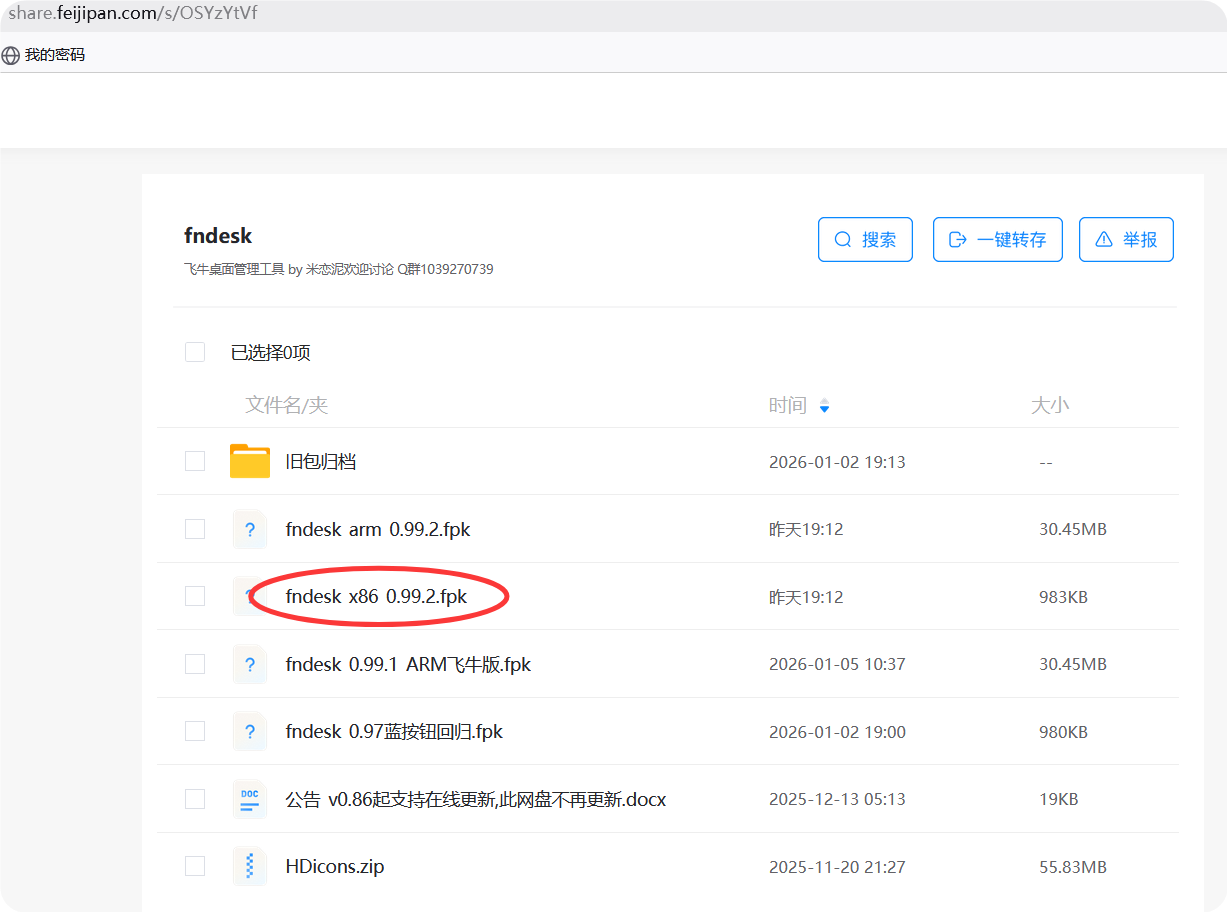Viewport: 1227px width, 912px height.
Task: Click the 文件名/夹 column header
Action: [287, 405]
